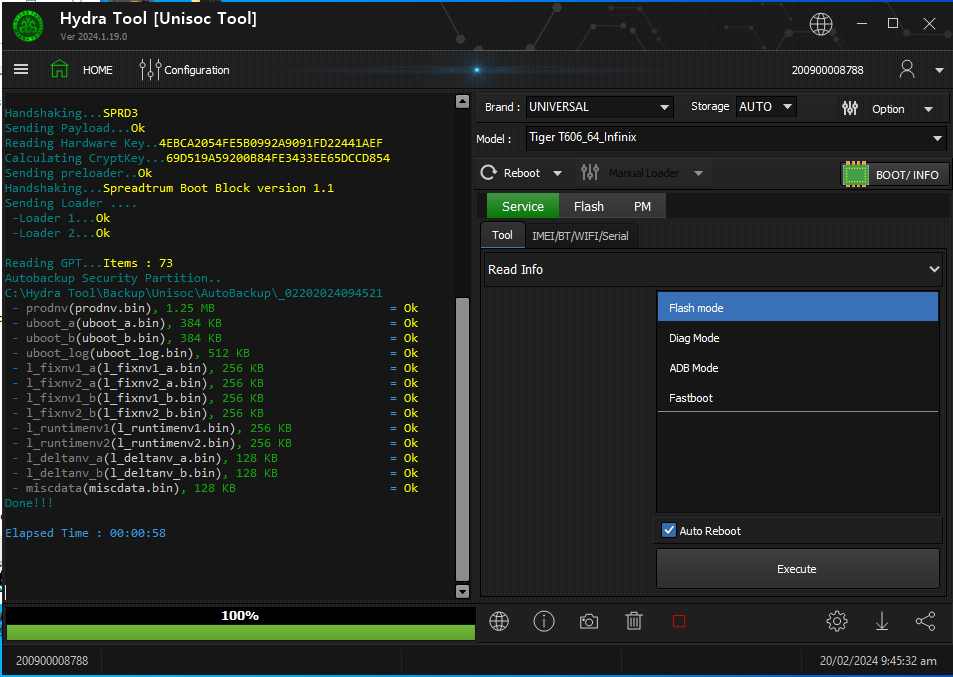953x677 pixels.
Task: Click the user account profile icon
Action: 907,69
